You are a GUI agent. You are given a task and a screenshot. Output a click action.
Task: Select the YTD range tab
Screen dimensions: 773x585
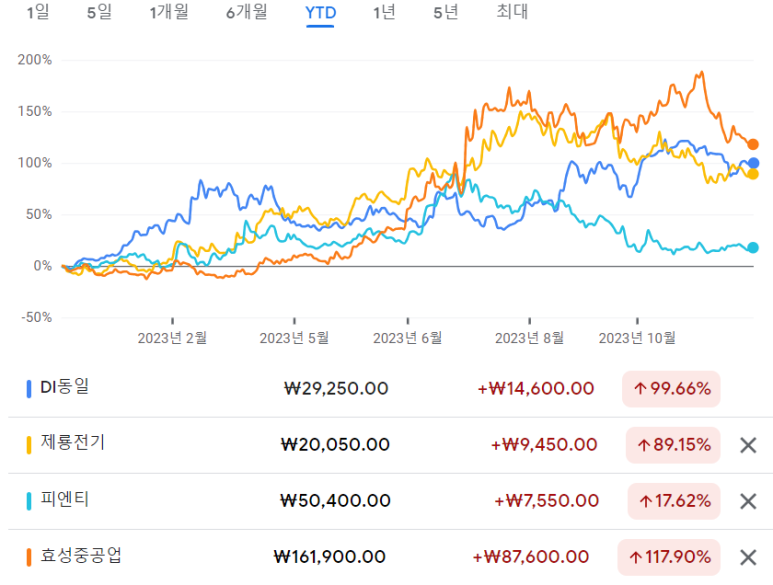tap(320, 13)
